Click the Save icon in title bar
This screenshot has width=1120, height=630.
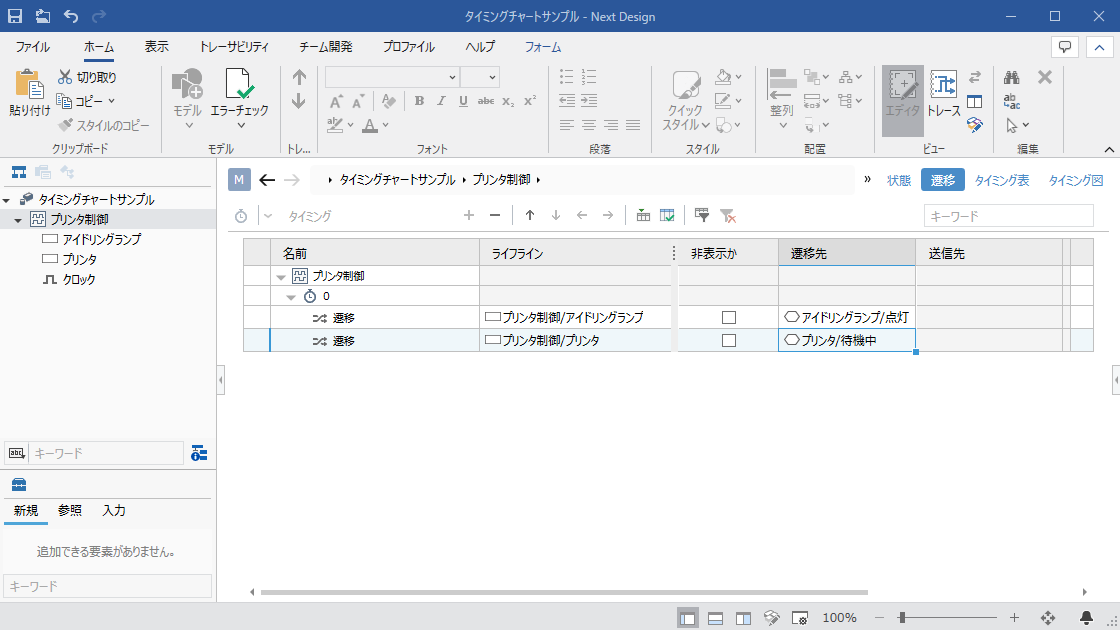(x=14, y=16)
